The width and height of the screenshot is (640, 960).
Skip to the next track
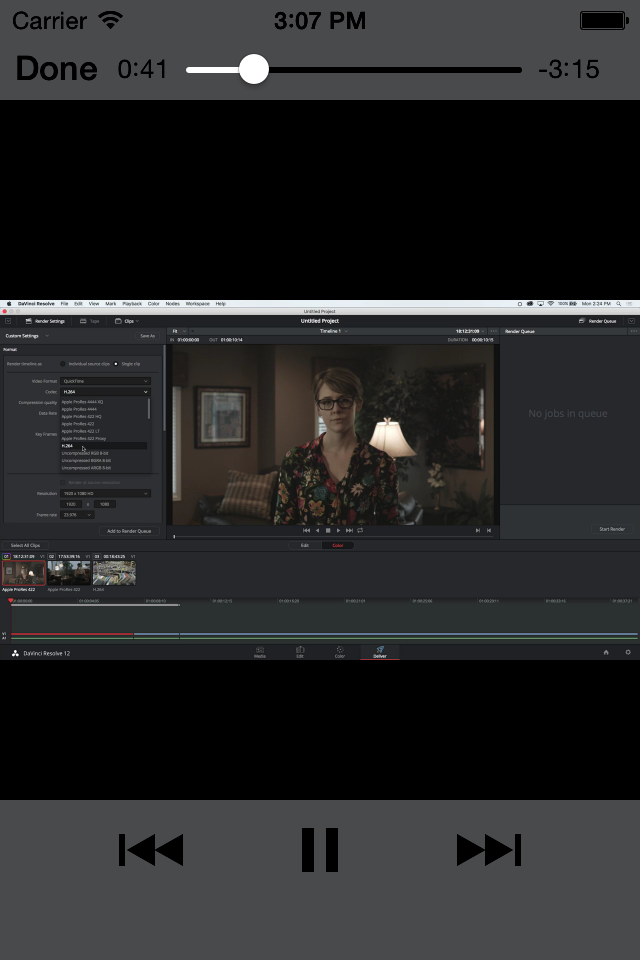488,850
